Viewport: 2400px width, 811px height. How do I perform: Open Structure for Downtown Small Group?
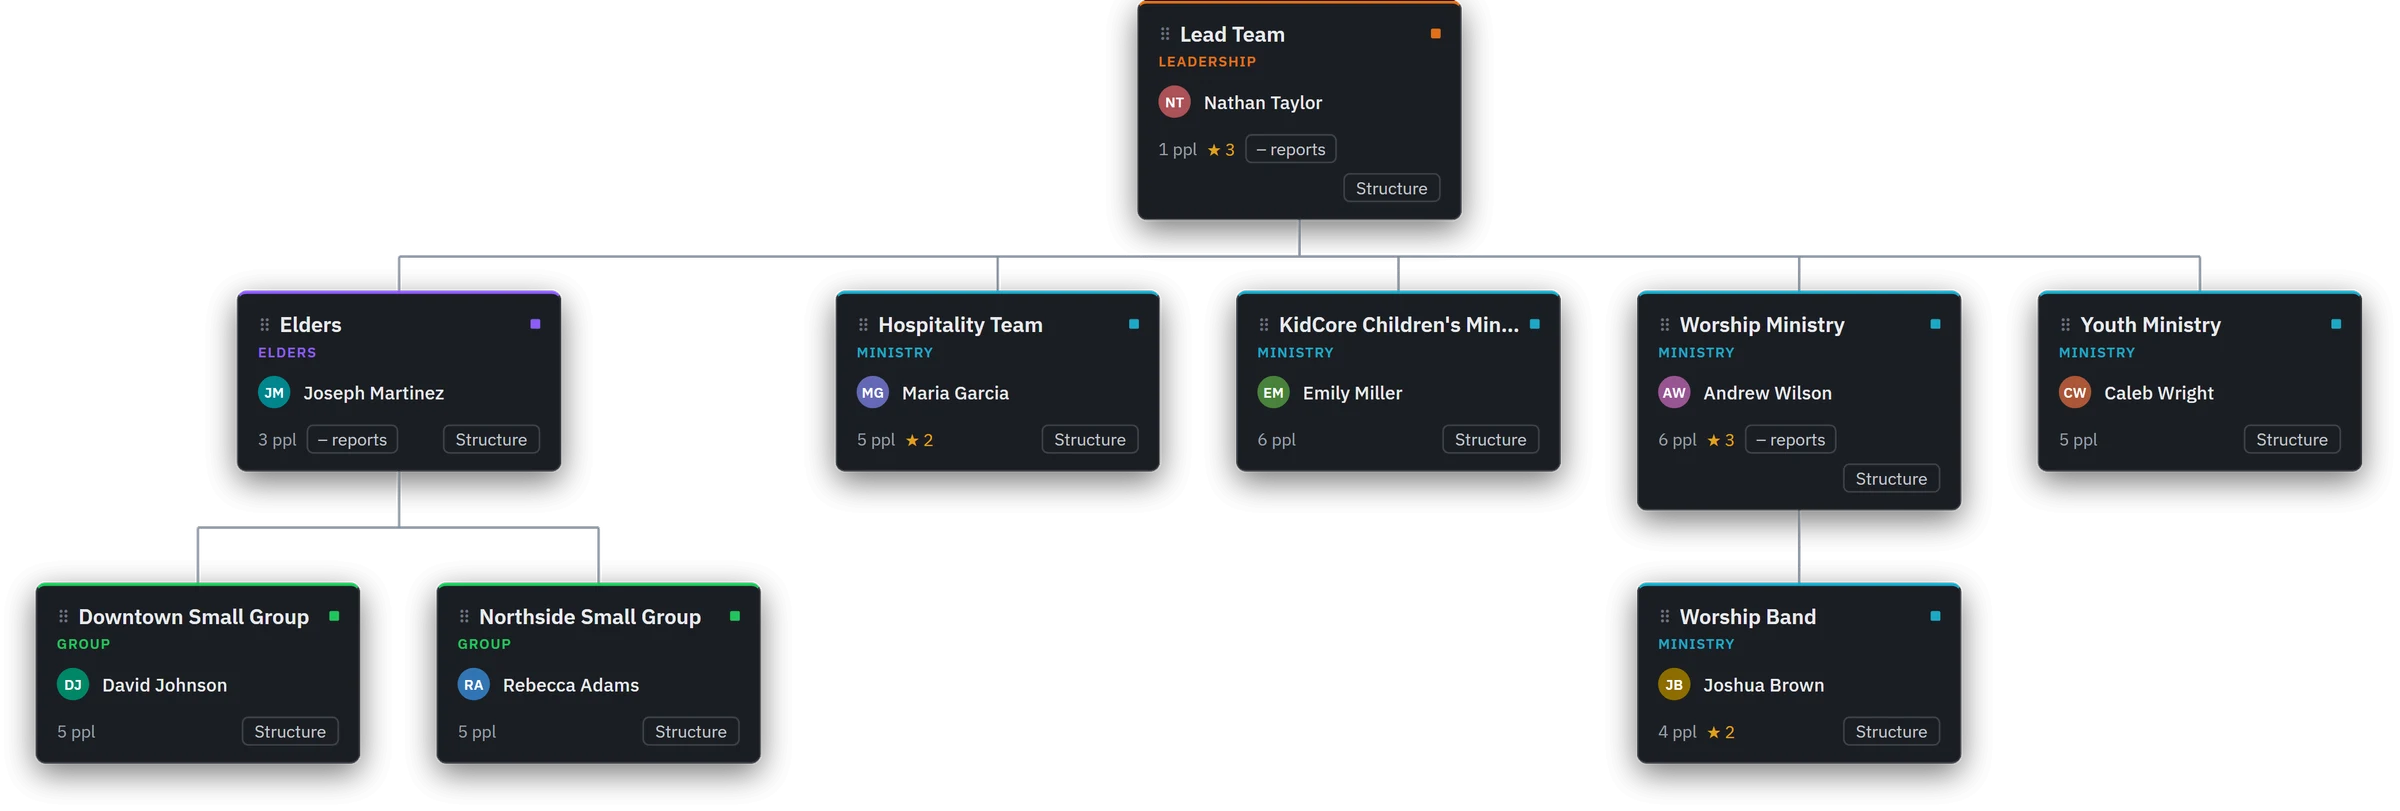pyautogui.click(x=290, y=732)
